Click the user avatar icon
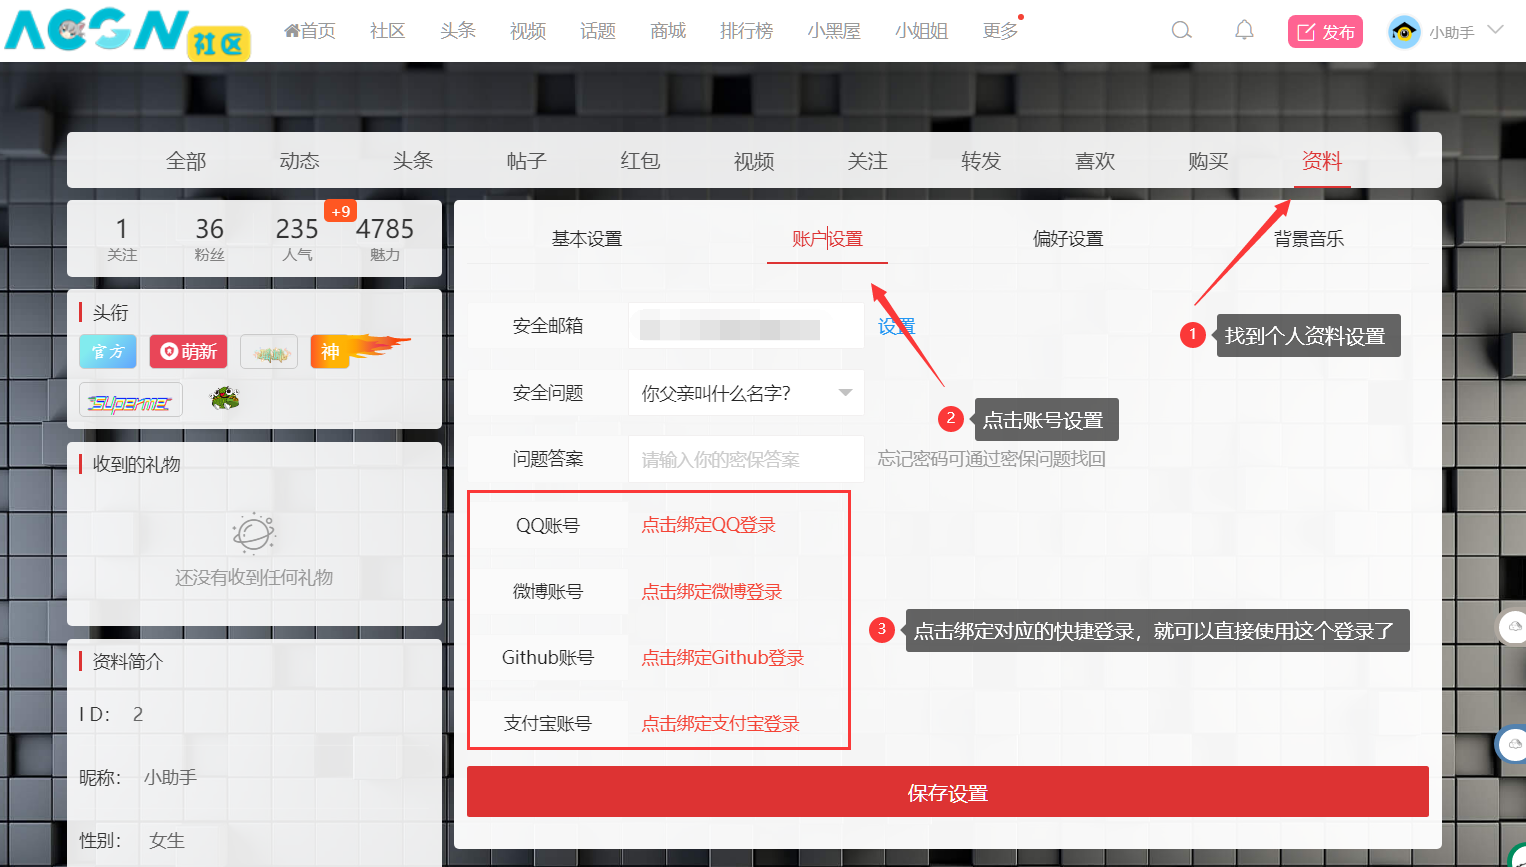 pyautogui.click(x=1404, y=32)
